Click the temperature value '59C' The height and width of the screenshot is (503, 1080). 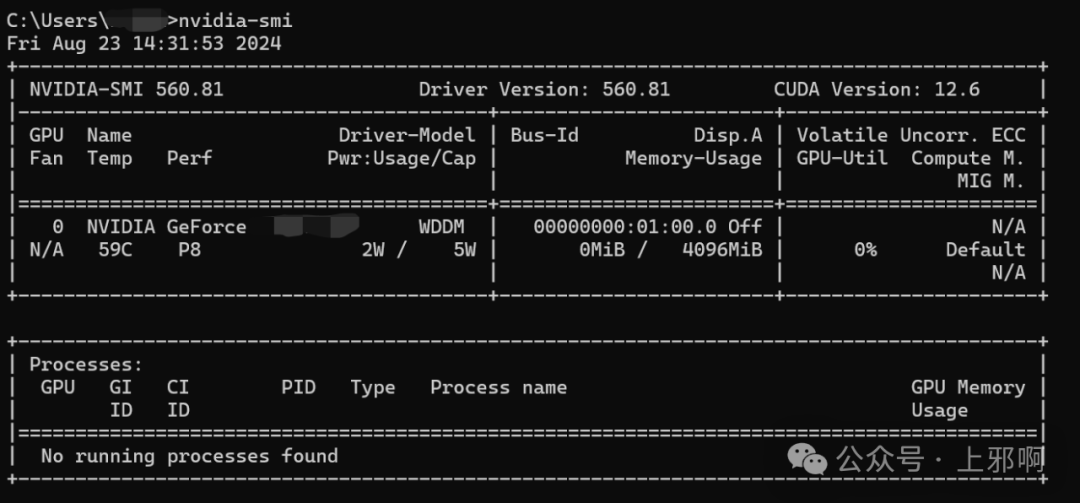[x=115, y=249]
